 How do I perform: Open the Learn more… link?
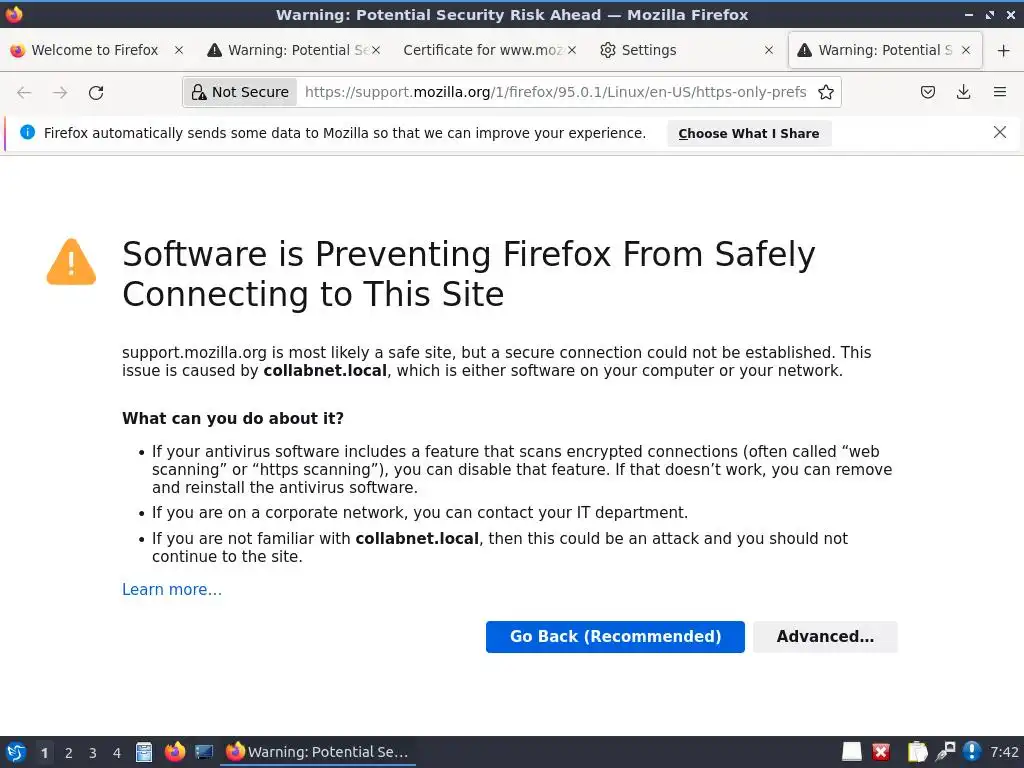click(x=172, y=590)
